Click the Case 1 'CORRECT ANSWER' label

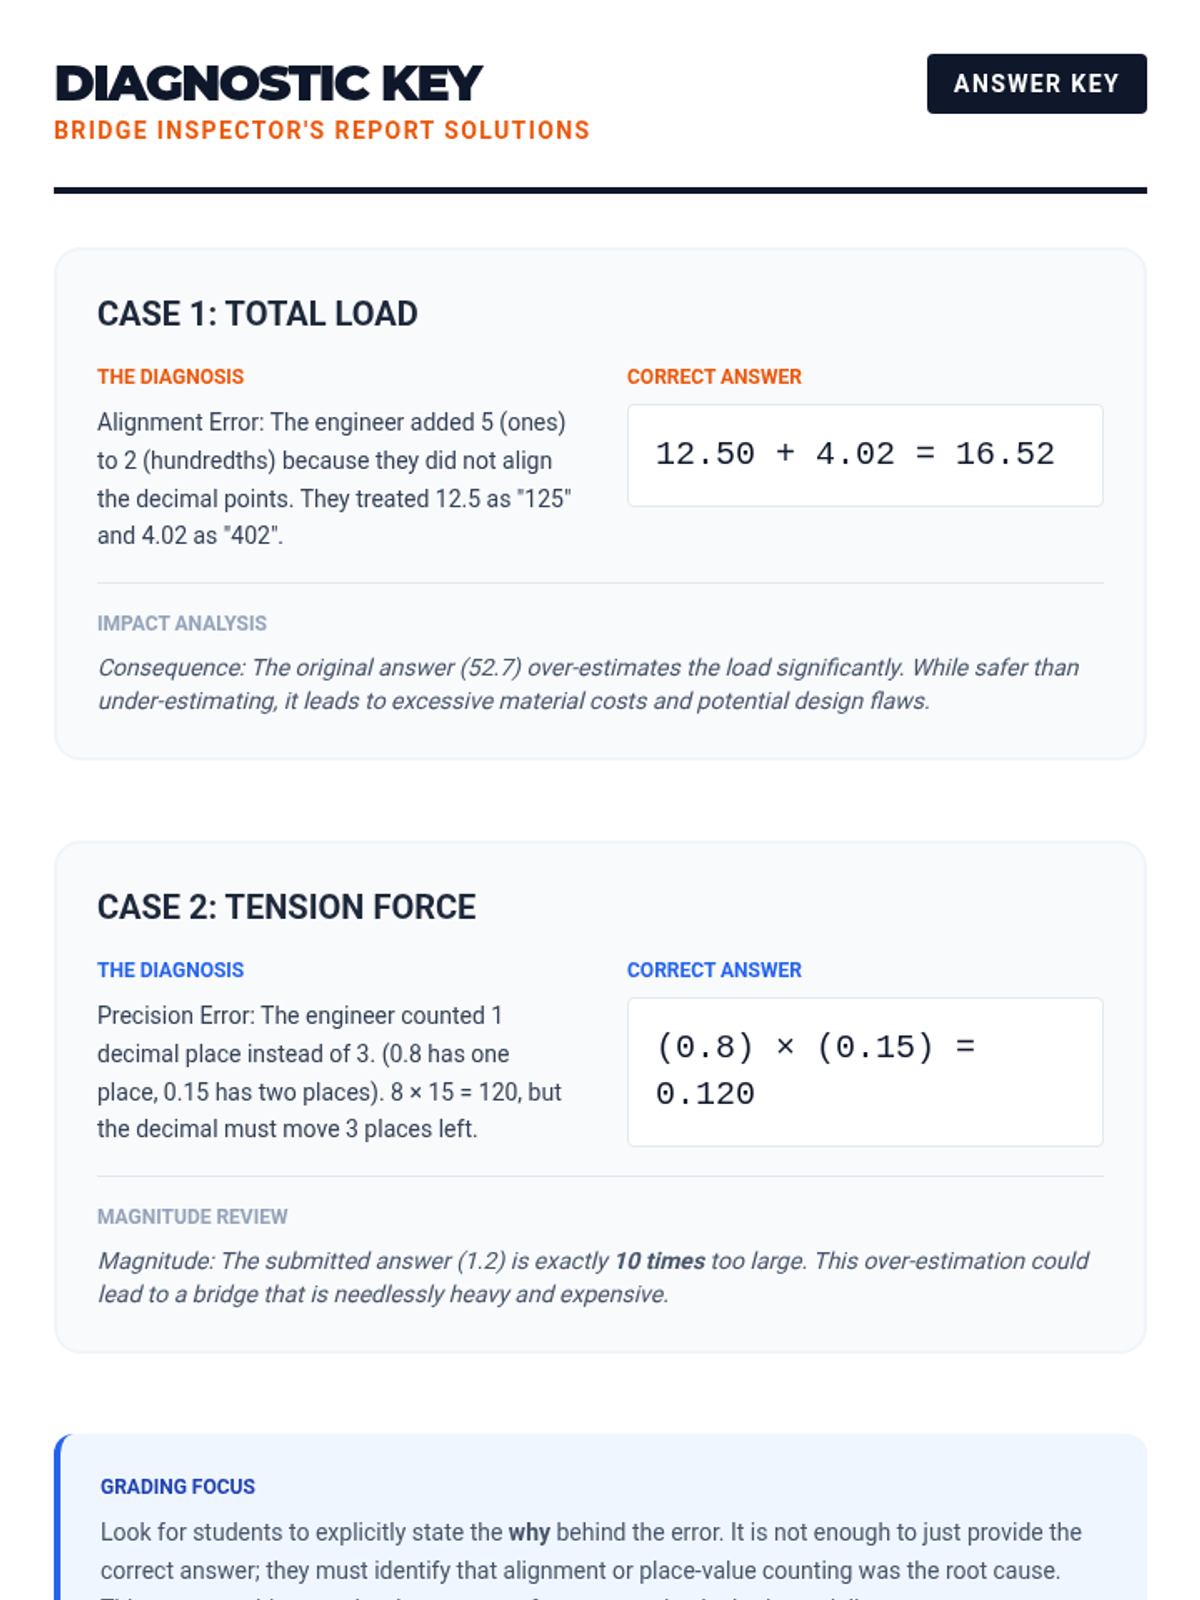(x=714, y=377)
